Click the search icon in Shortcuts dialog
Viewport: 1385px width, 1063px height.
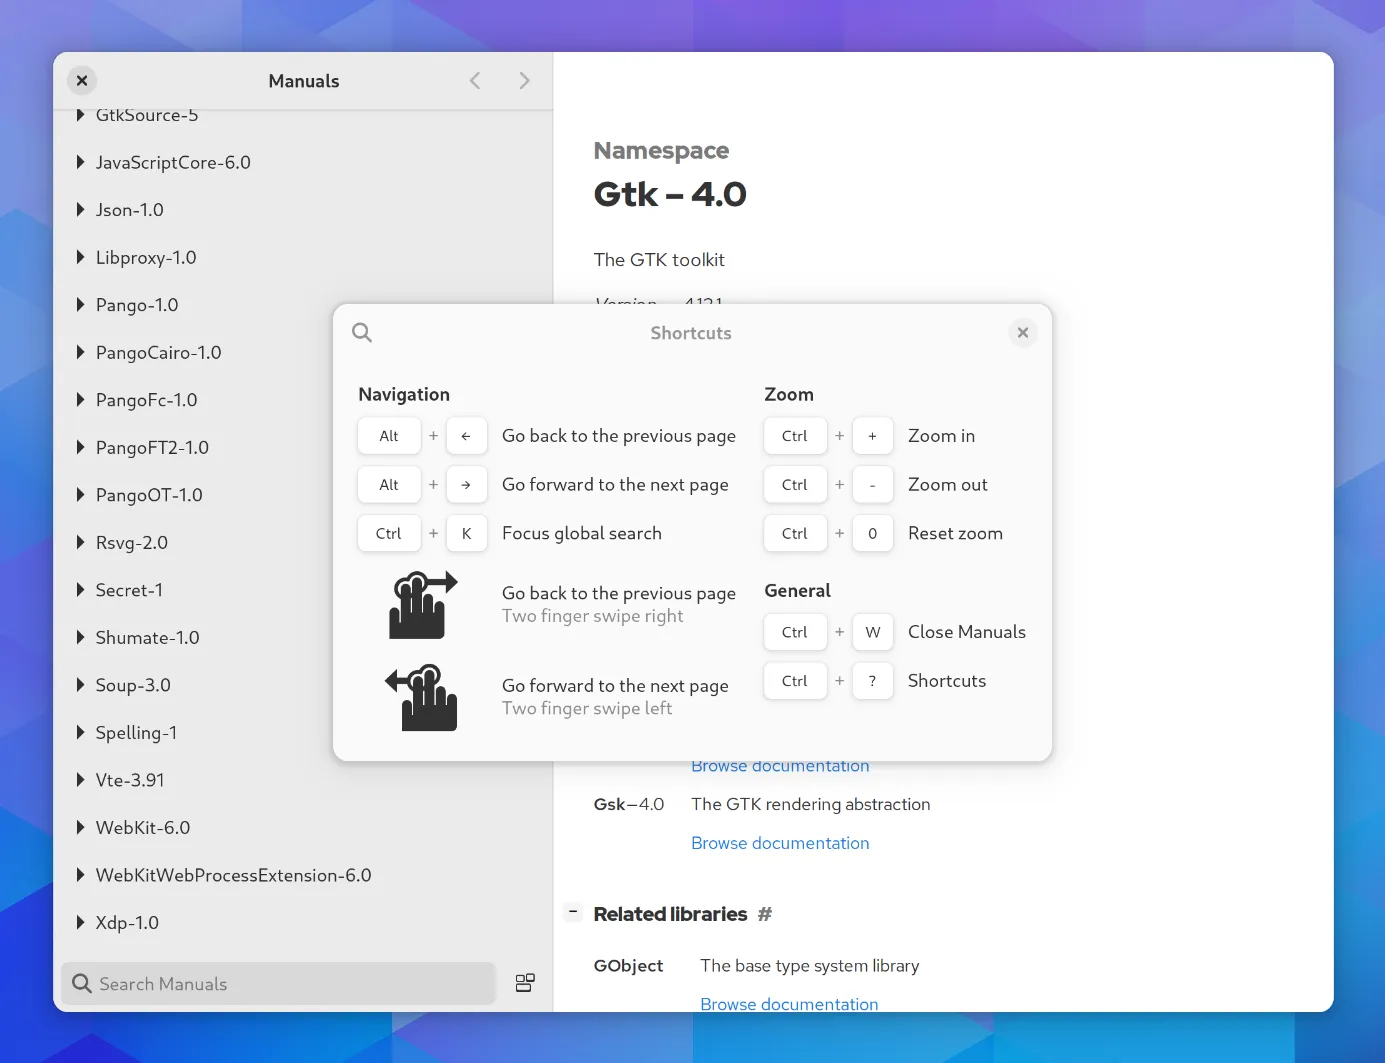[362, 333]
